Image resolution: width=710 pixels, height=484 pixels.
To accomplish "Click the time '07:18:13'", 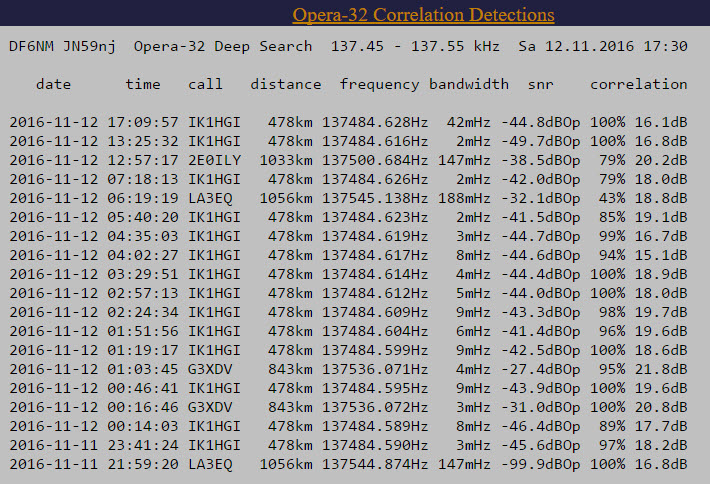I will point(143,179).
